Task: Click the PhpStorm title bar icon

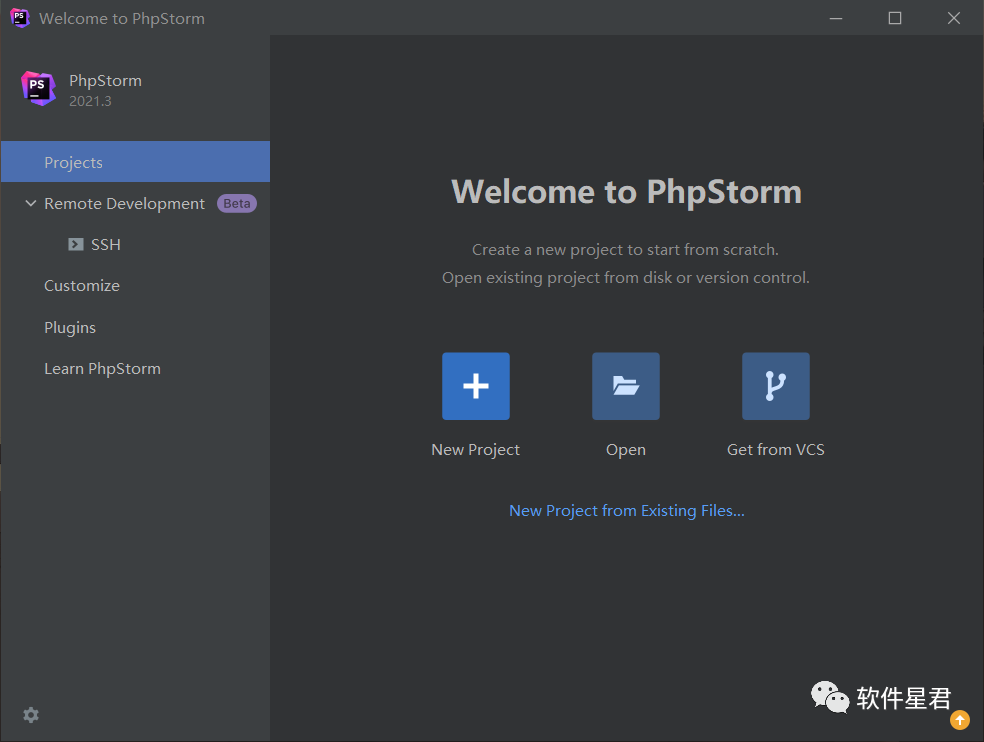Action: point(19,18)
